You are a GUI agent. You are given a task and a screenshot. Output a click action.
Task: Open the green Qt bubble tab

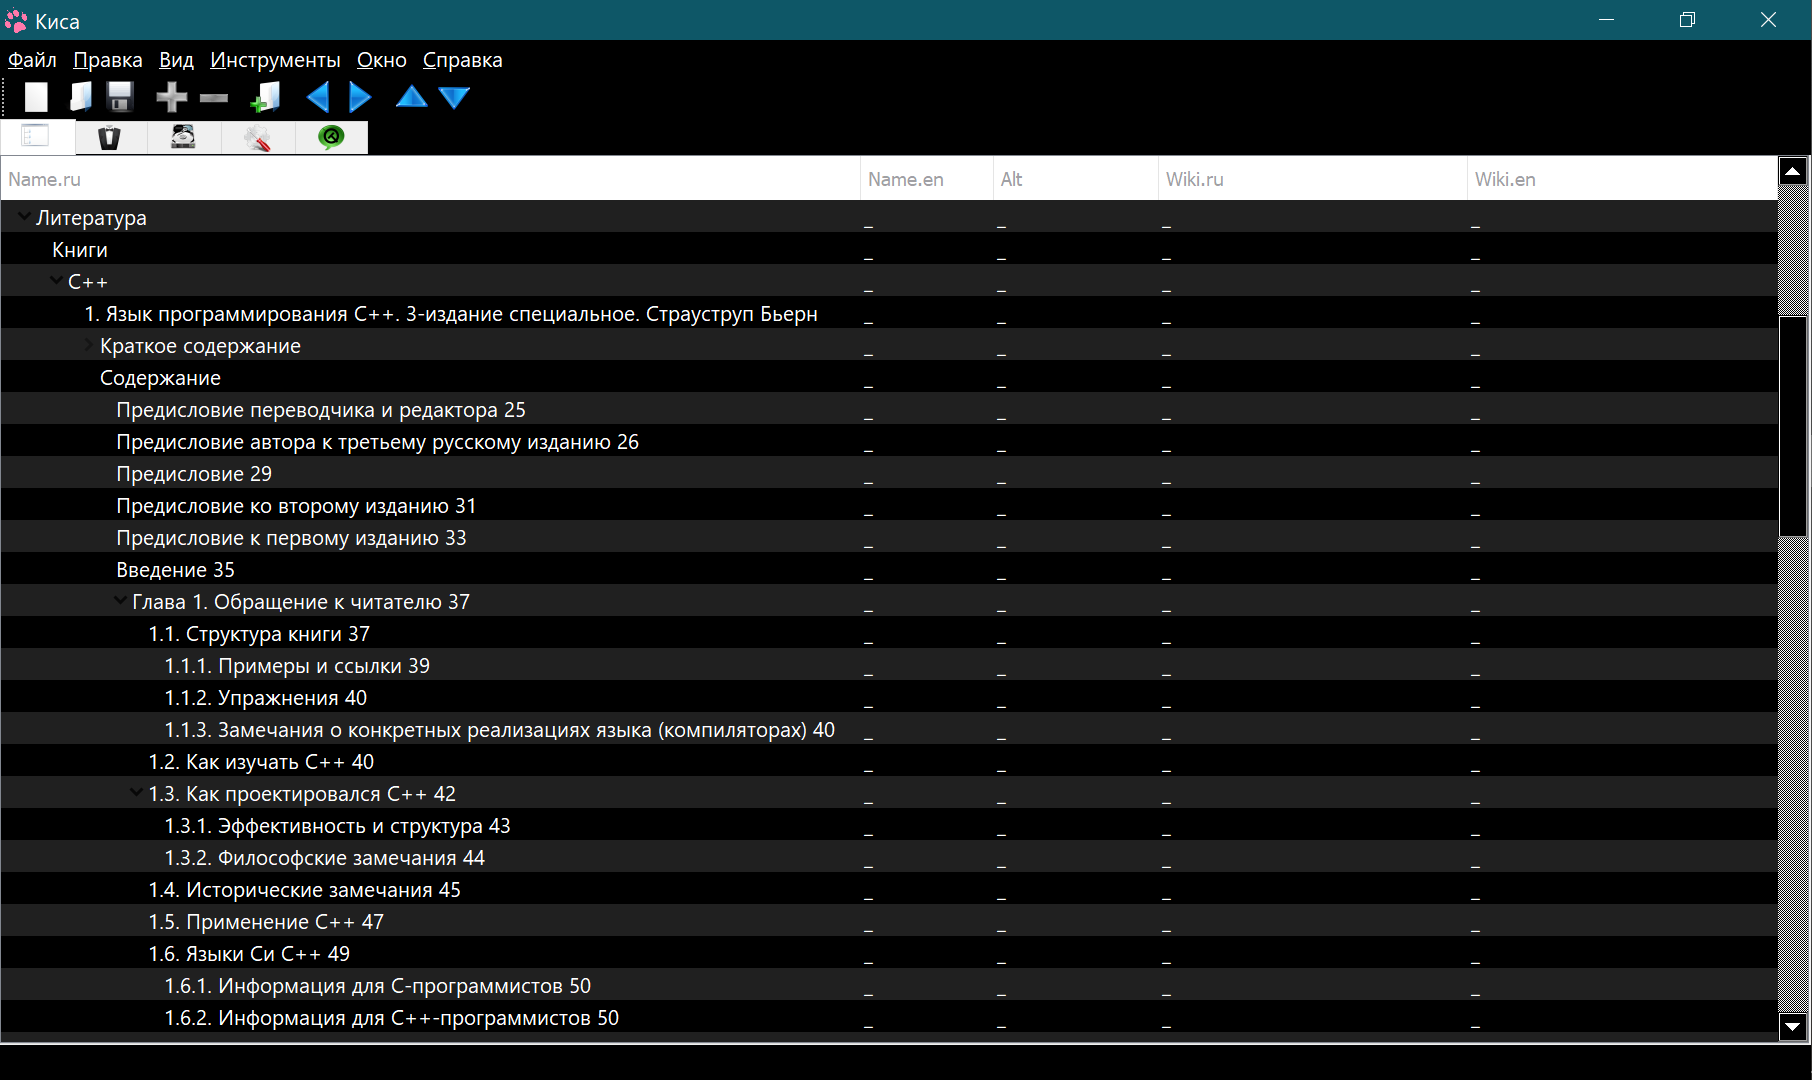[x=331, y=137]
